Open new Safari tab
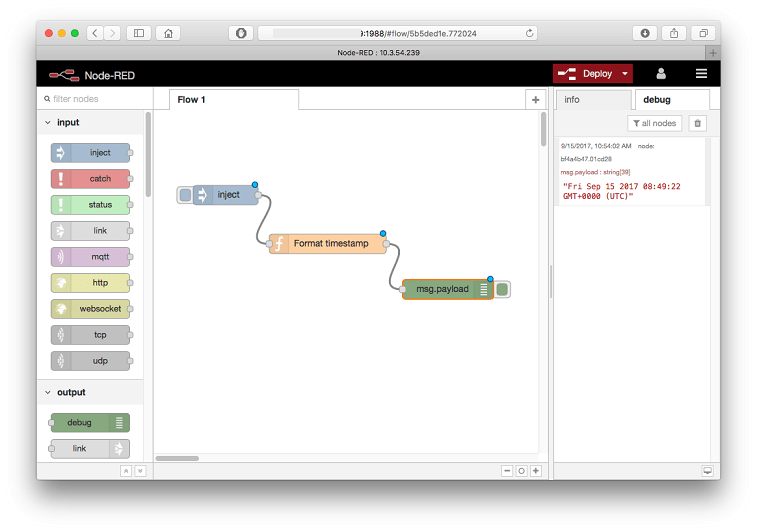This screenshot has height=532, width=757. tap(713, 53)
